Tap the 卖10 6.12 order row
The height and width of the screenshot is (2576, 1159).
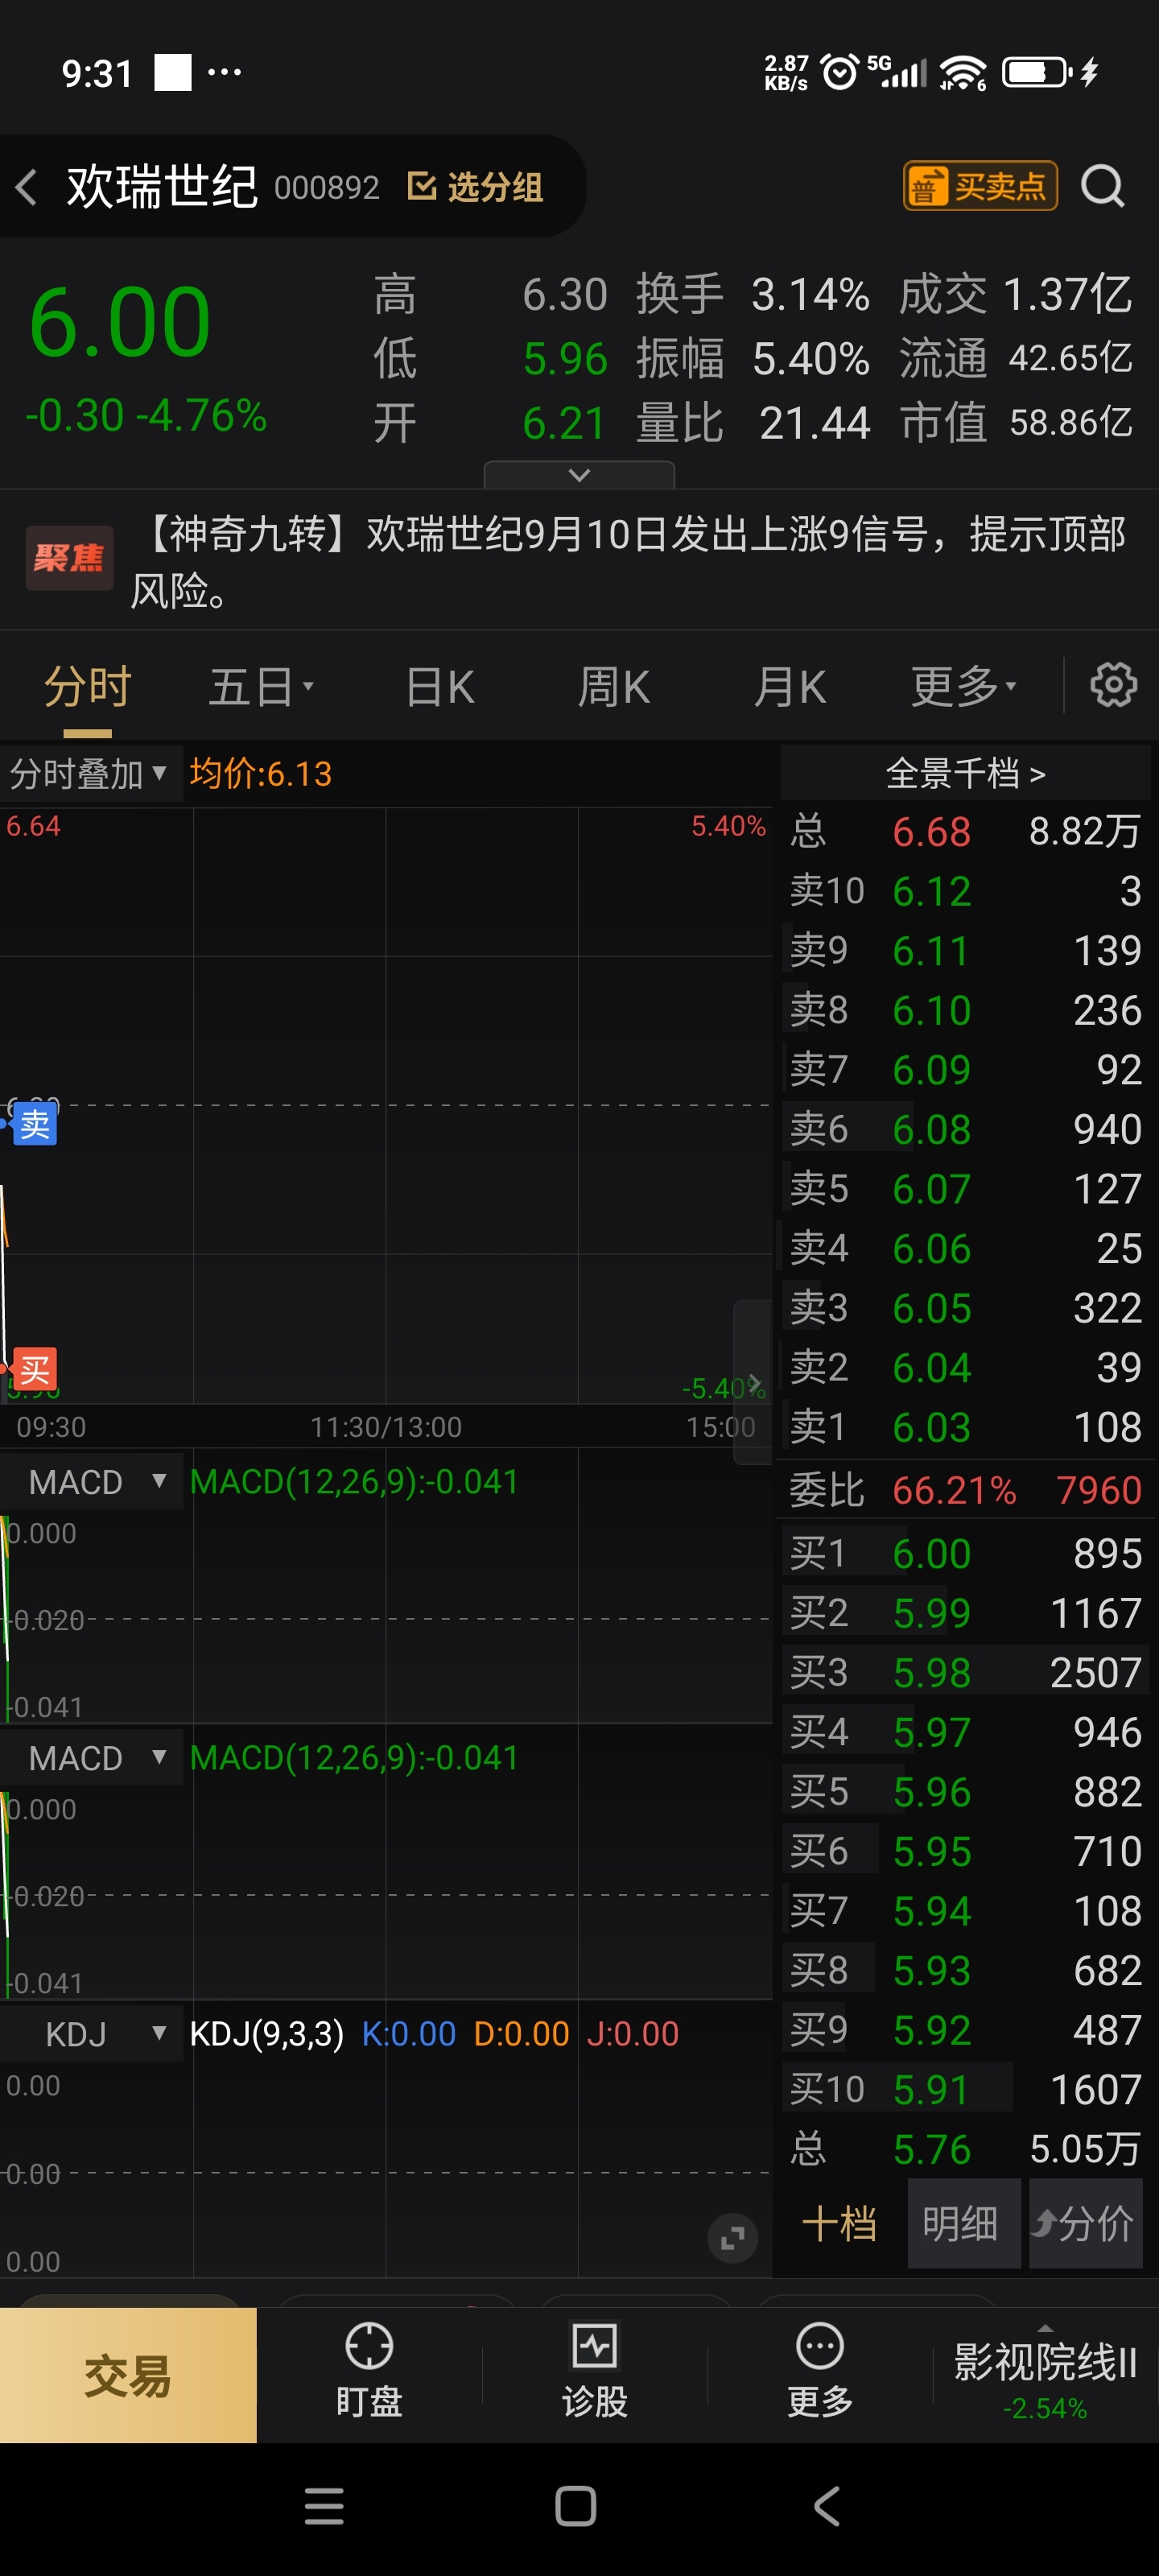pyautogui.click(x=965, y=891)
